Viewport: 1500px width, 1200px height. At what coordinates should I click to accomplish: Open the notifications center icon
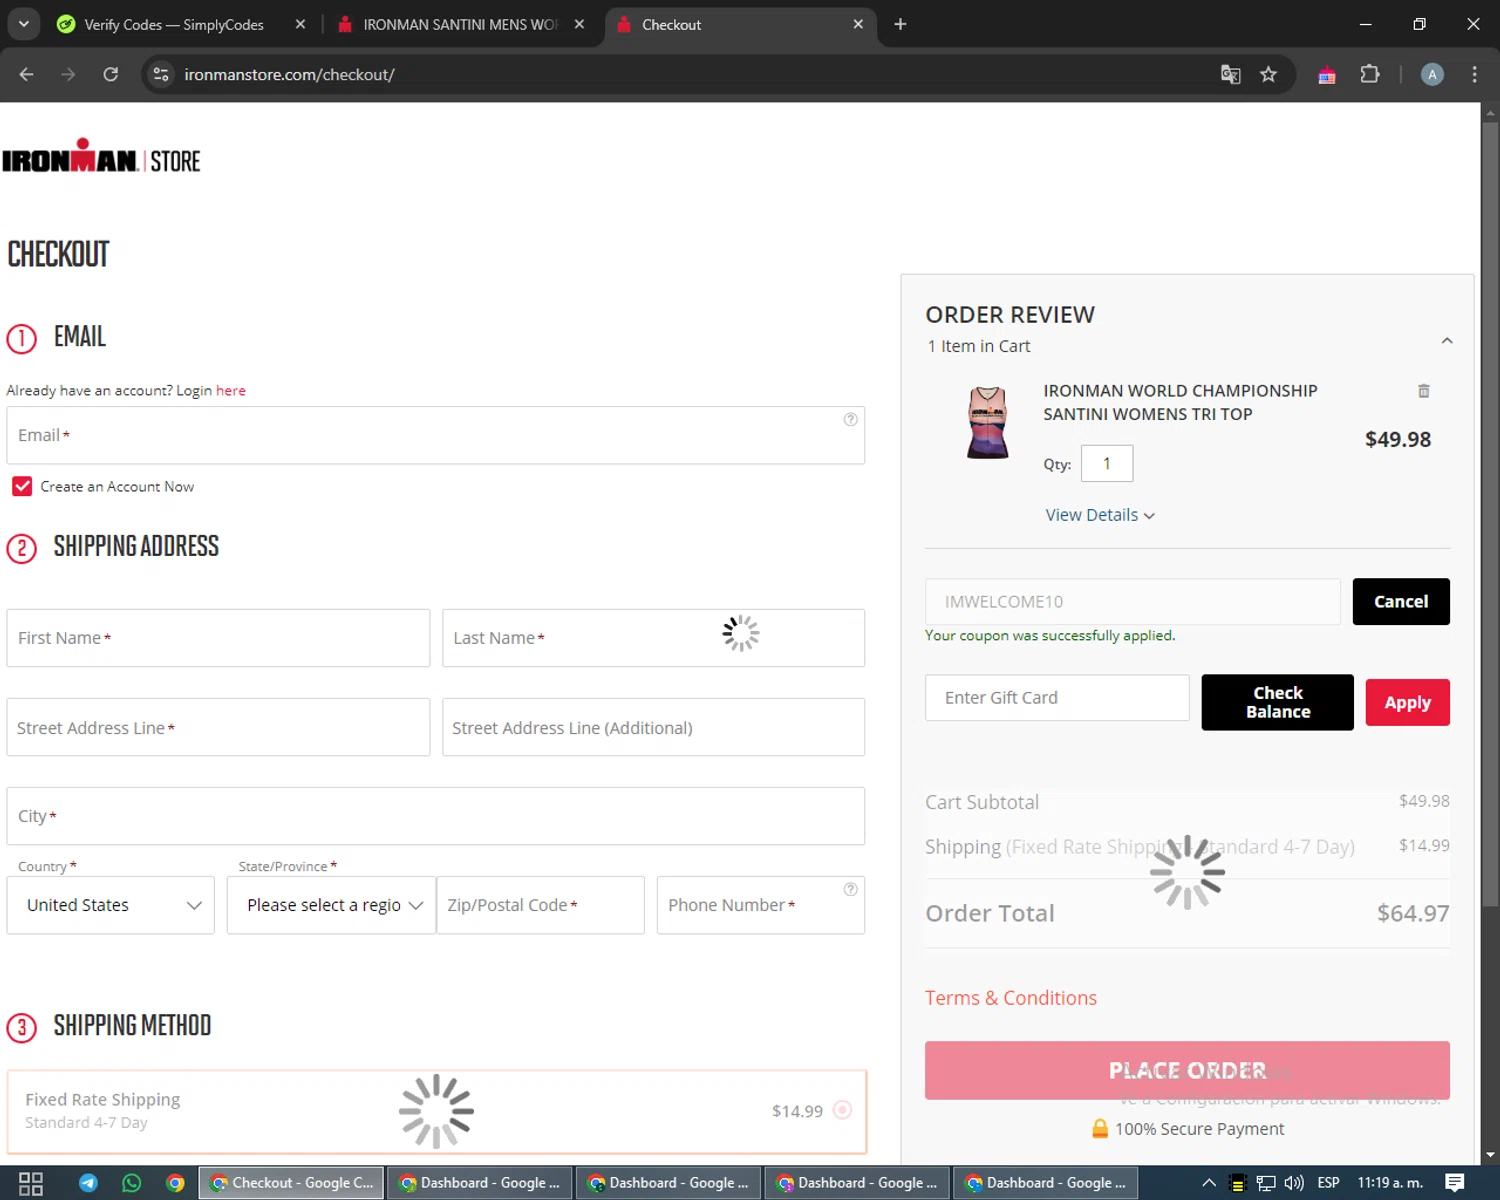(x=1455, y=1183)
